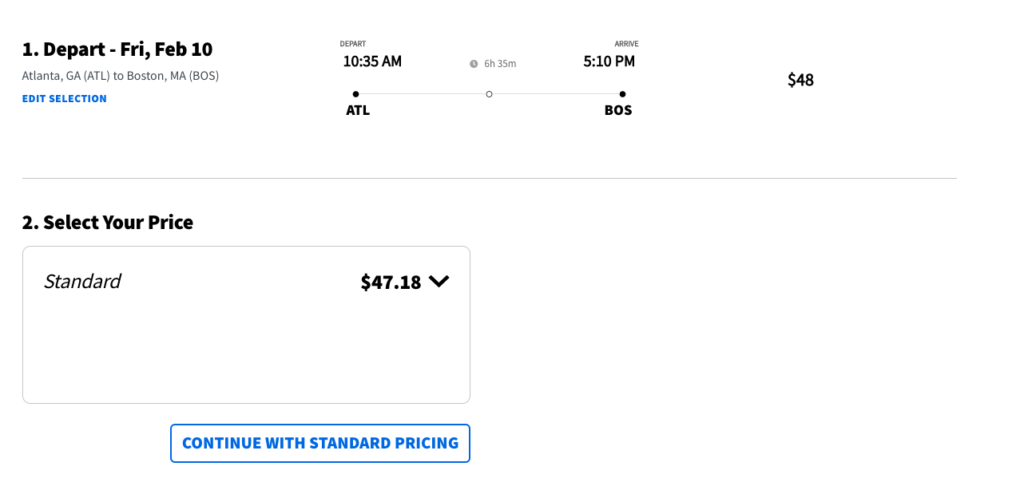This screenshot has height=490, width=1024.
Task: Click the clock icon beside flight duration
Action: [473, 64]
